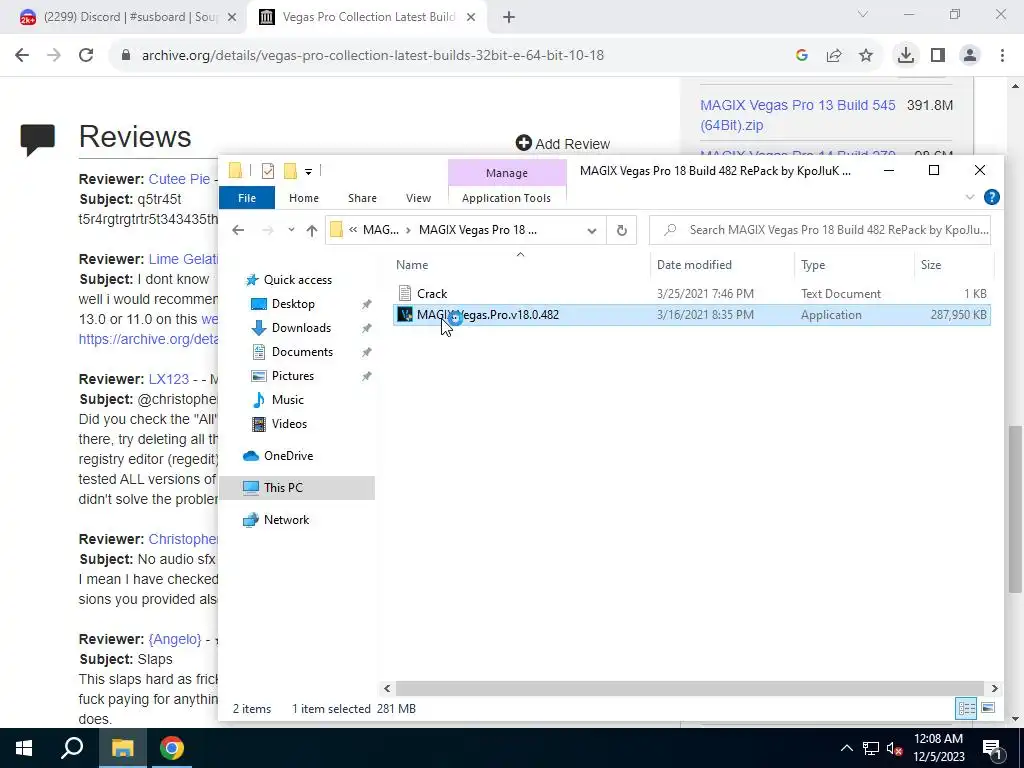Open Quick access star icon in sidebar
Screen dimensions: 1024x768
click(251, 280)
